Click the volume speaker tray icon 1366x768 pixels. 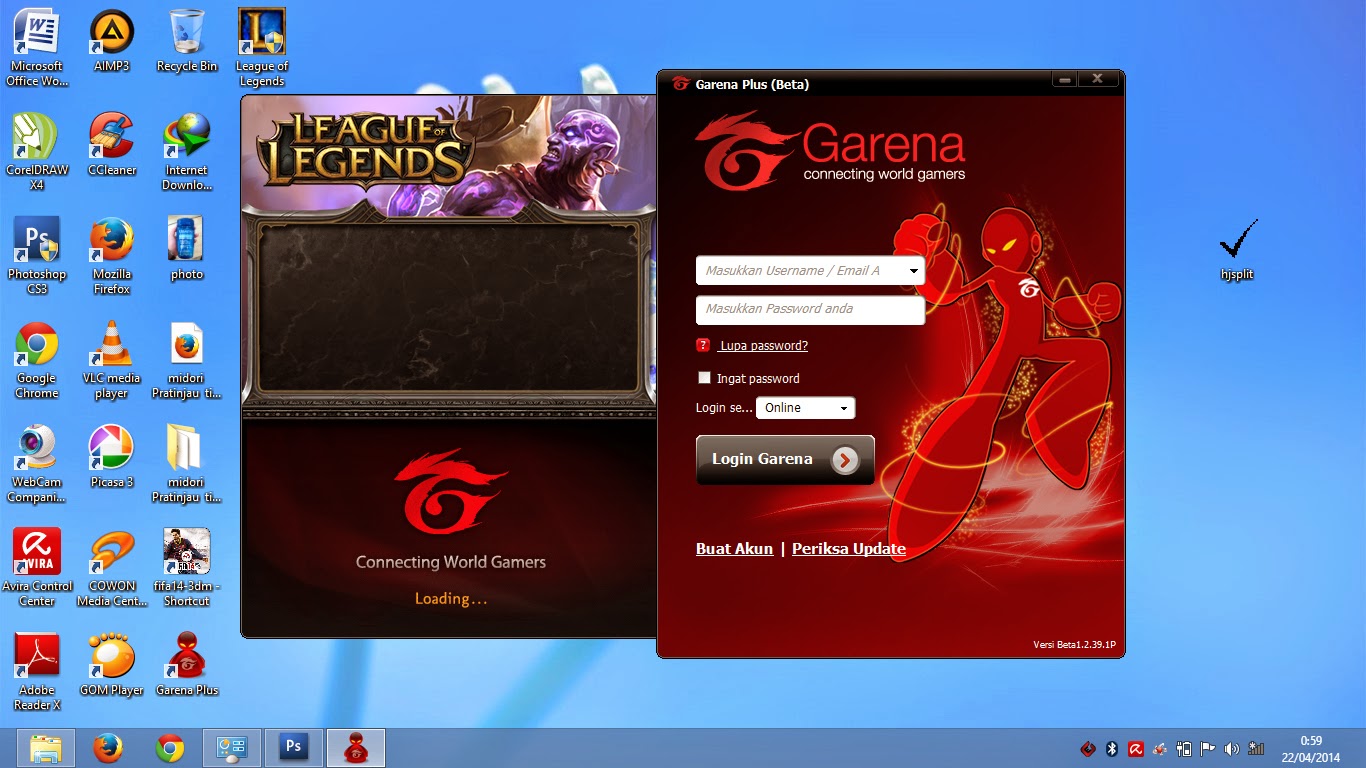(1232, 748)
